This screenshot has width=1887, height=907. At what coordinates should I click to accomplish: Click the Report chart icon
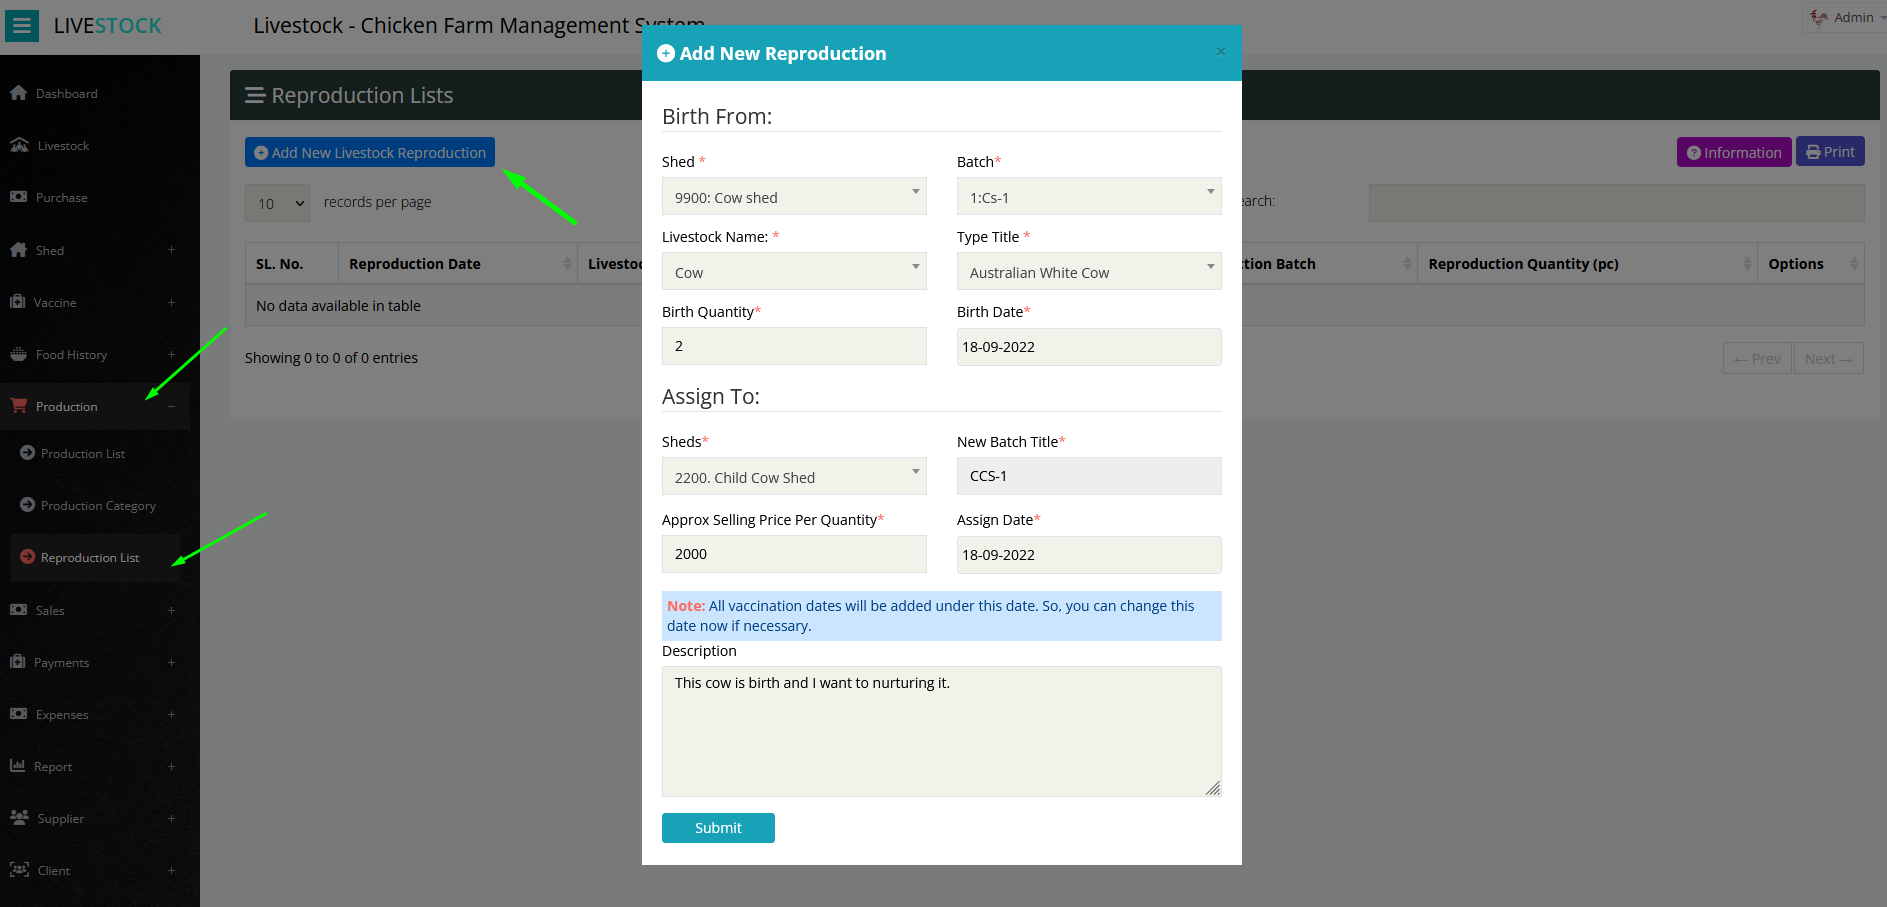(x=17, y=766)
